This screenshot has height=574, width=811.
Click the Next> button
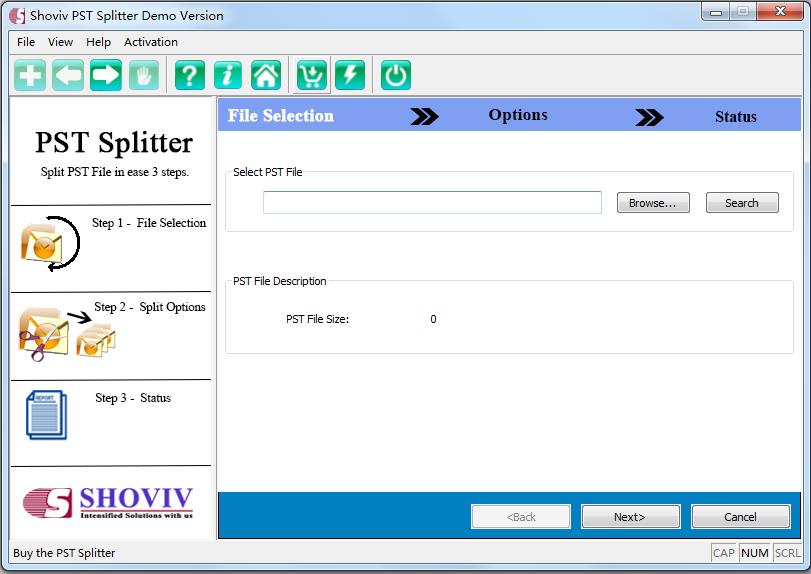(630, 517)
